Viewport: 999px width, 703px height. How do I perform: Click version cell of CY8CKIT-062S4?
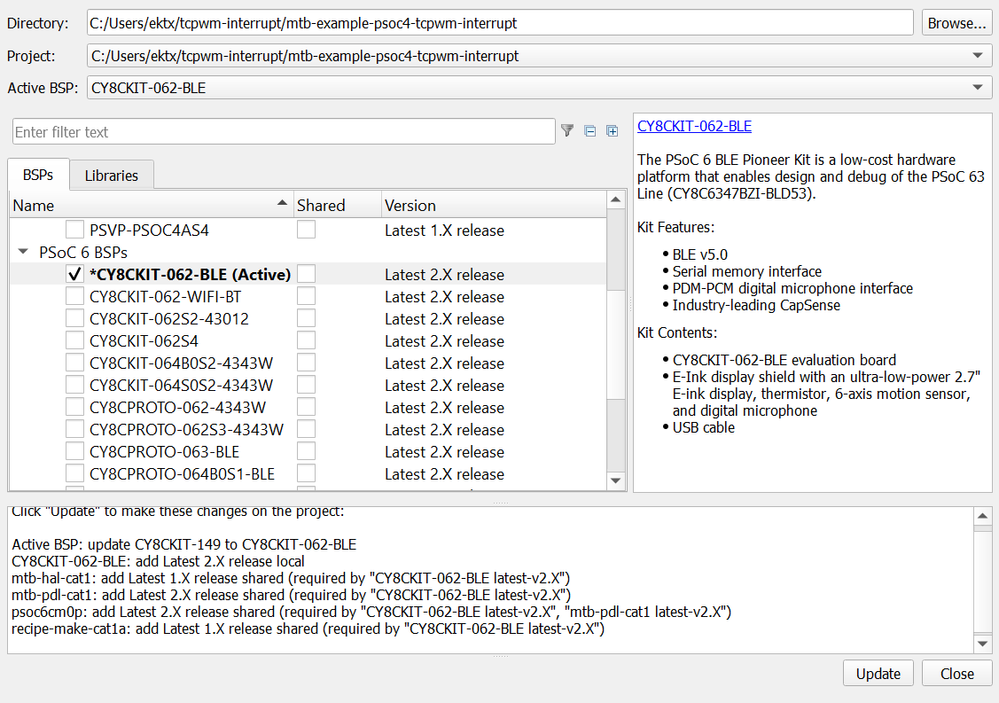(x=444, y=341)
